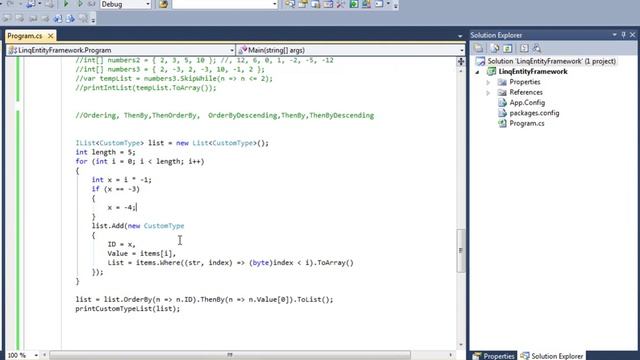
Task: Switch to the Solution Explorer bottom tab
Action: [551, 356]
